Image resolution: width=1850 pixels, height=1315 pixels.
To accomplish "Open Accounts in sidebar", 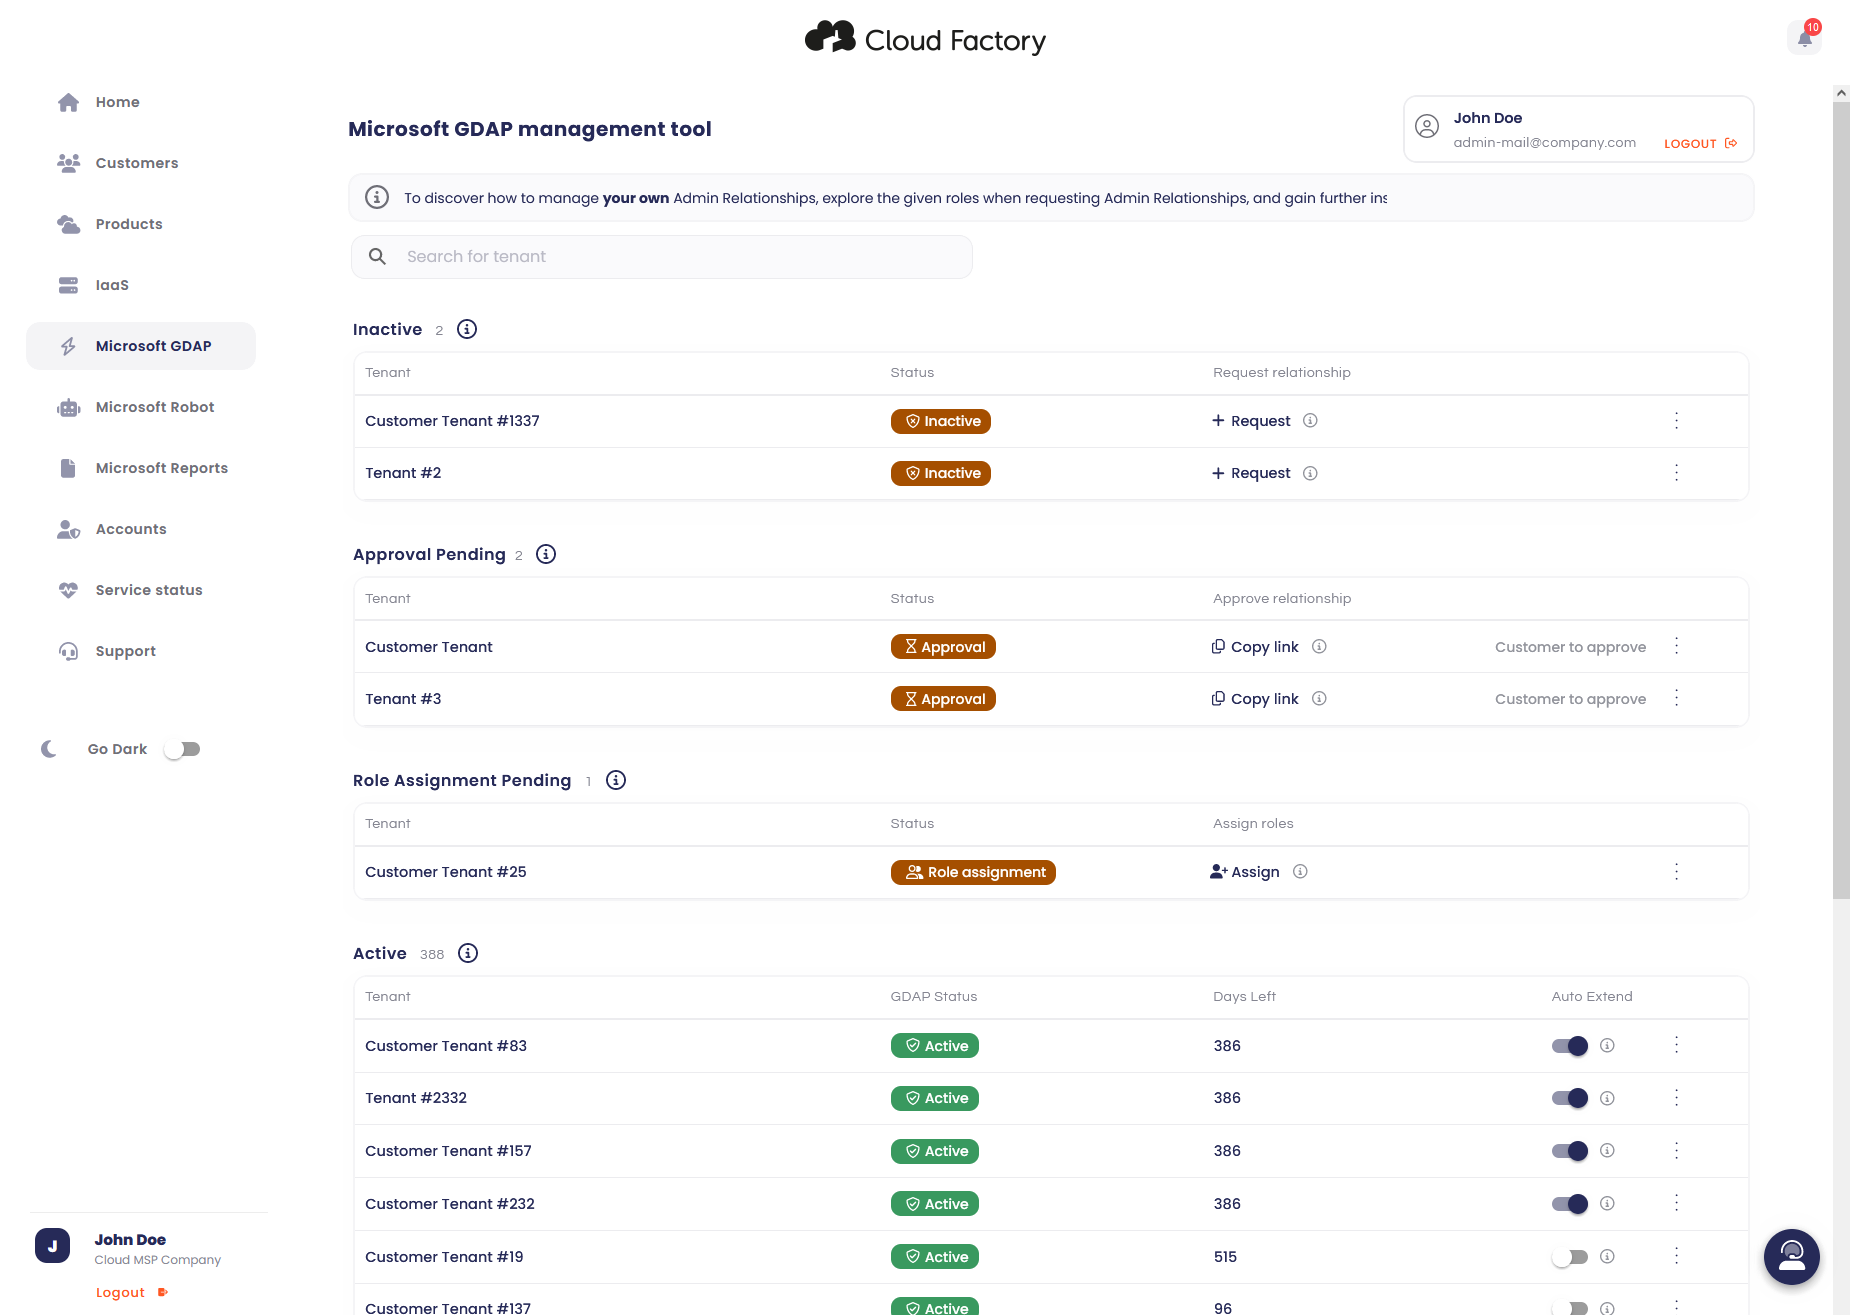I will pos(141,529).
